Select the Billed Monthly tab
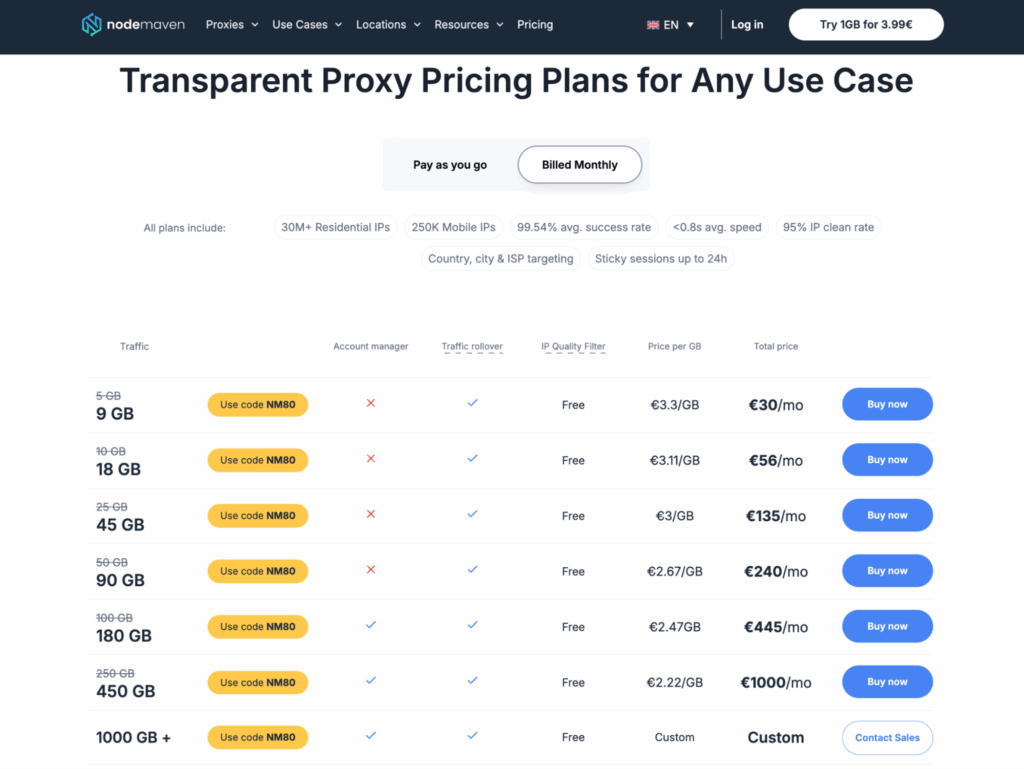 pos(579,164)
